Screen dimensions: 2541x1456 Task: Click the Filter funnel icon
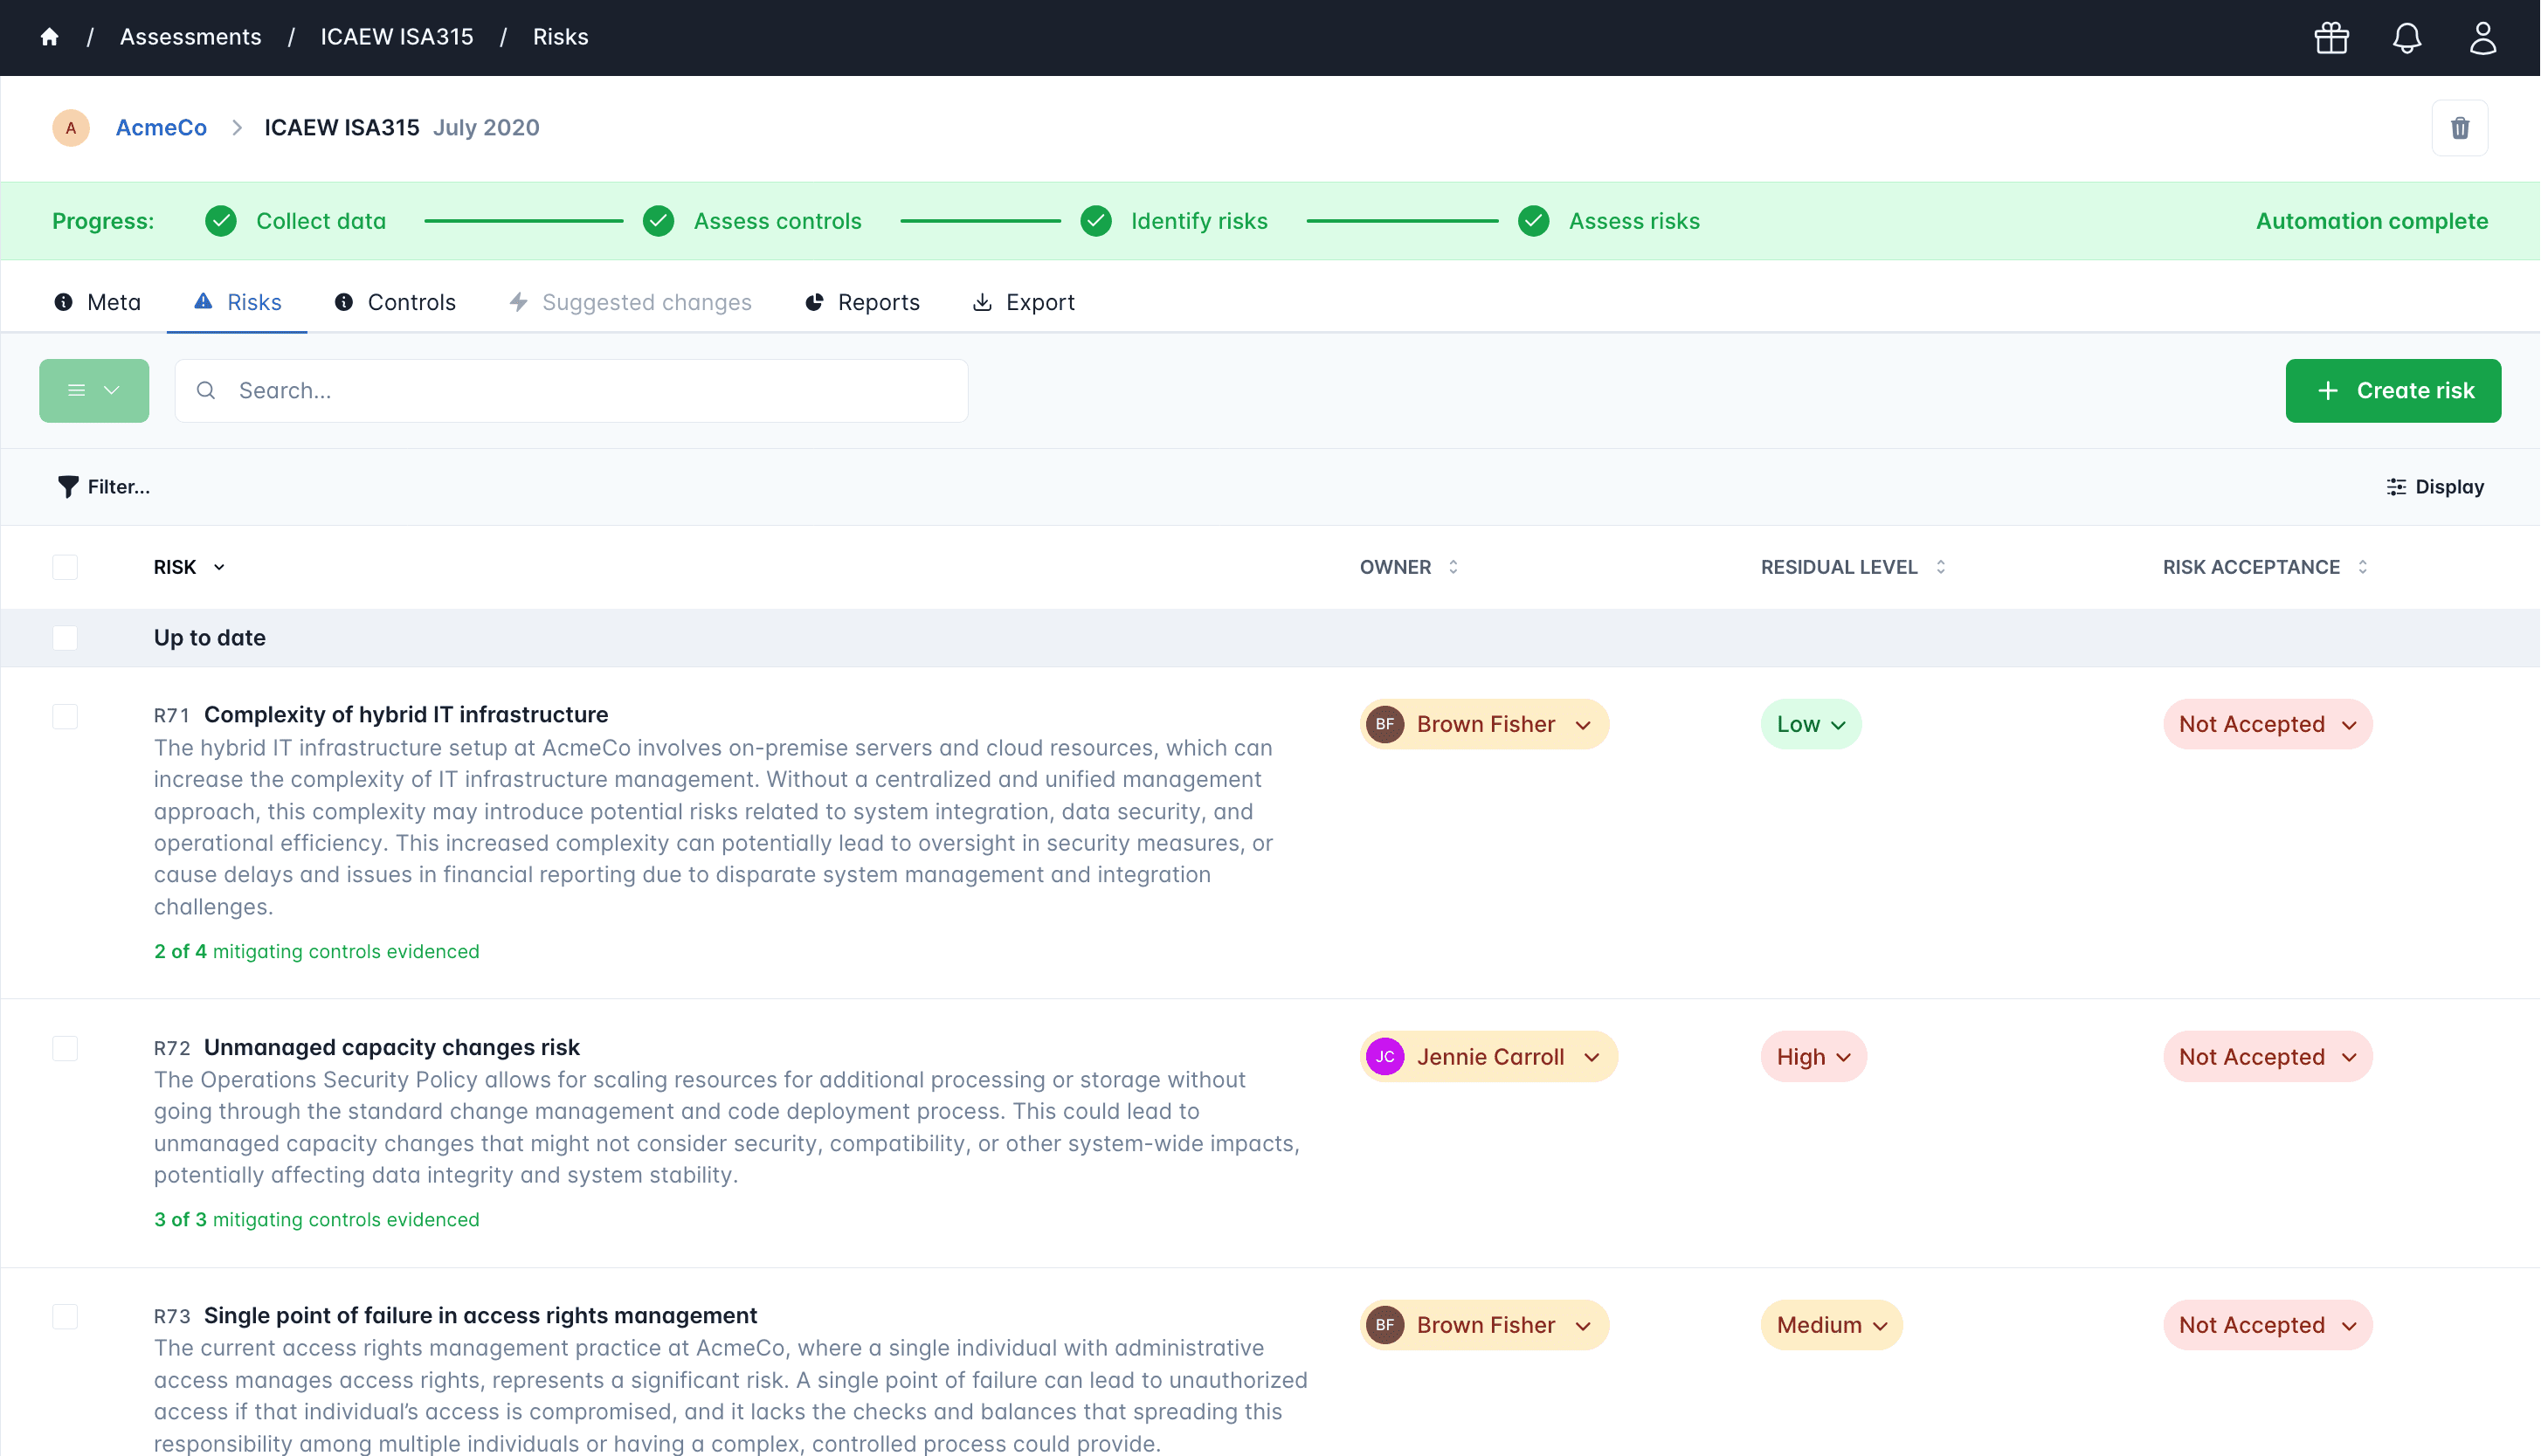coord(67,487)
